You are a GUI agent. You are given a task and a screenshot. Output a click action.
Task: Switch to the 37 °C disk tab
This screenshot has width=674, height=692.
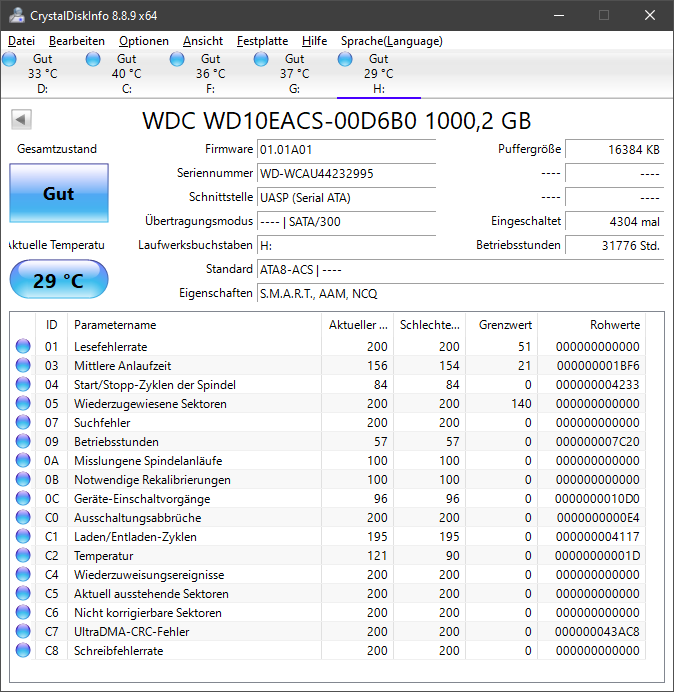[x=294, y=74]
